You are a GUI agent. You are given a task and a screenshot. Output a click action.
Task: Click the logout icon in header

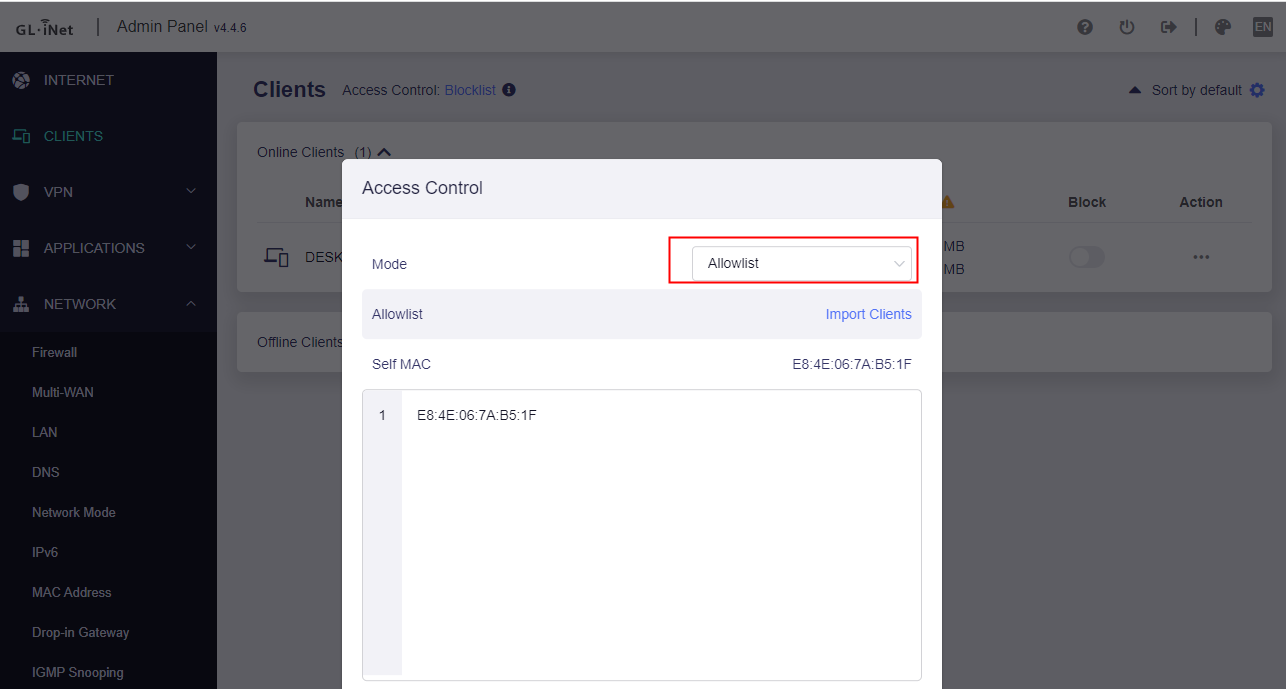pyautogui.click(x=1168, y=27)
